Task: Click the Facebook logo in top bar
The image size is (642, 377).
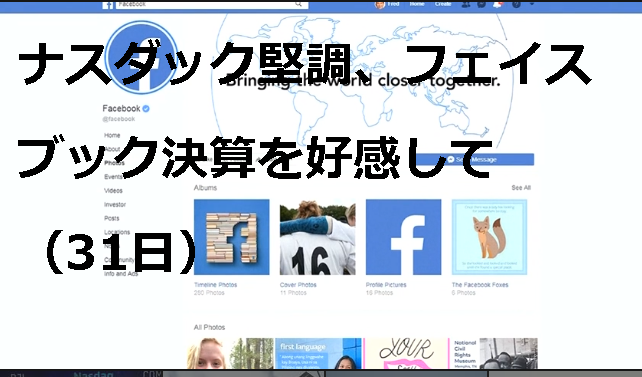Action: tap(107, 5)
